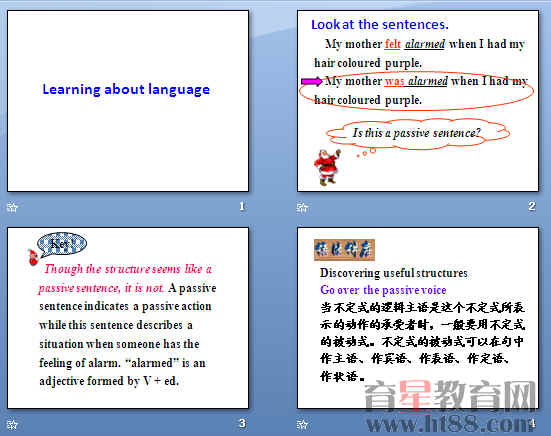551x436 pixels.
Task: Click the pink italic sentence on slide 3
Action: click(x=126, y=279)
